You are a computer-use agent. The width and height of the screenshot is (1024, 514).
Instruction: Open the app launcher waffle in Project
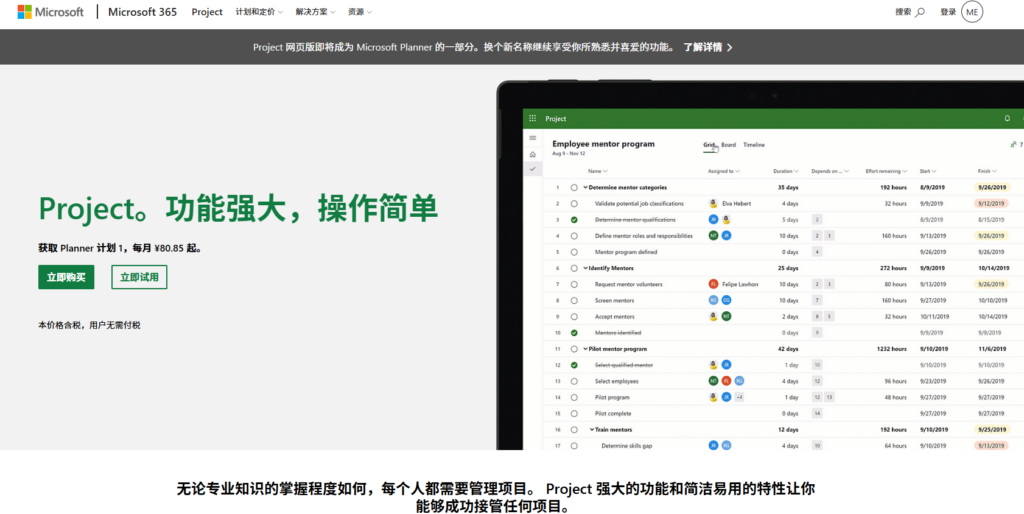click(532, 118)
